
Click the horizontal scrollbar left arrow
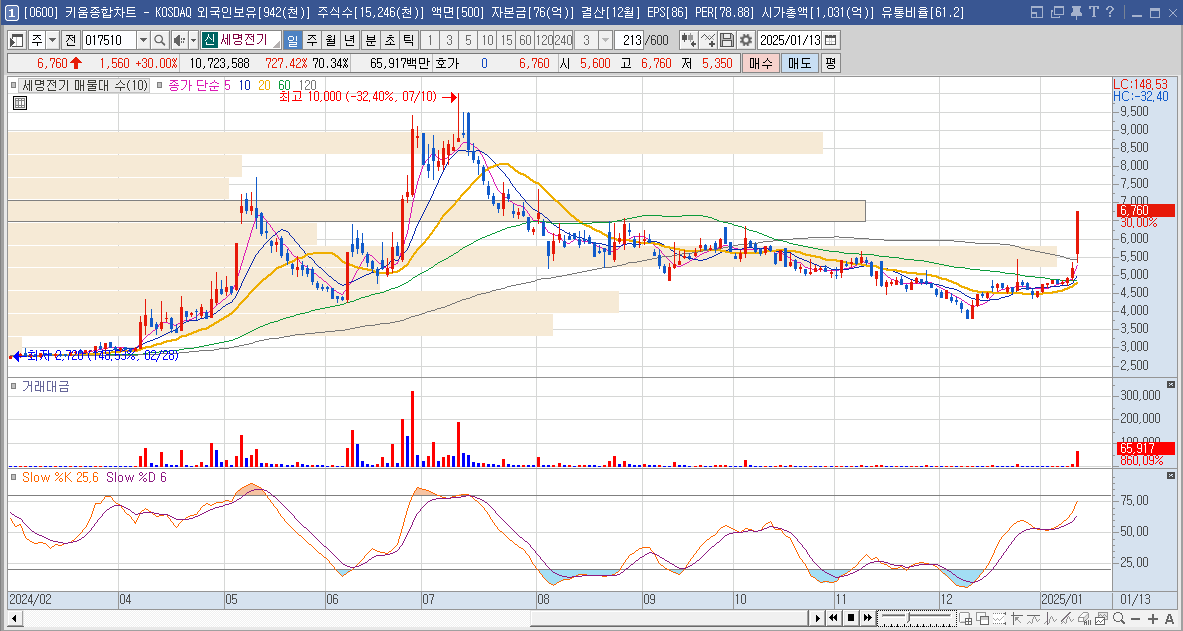pyautogui.click(x=13, y=618)
